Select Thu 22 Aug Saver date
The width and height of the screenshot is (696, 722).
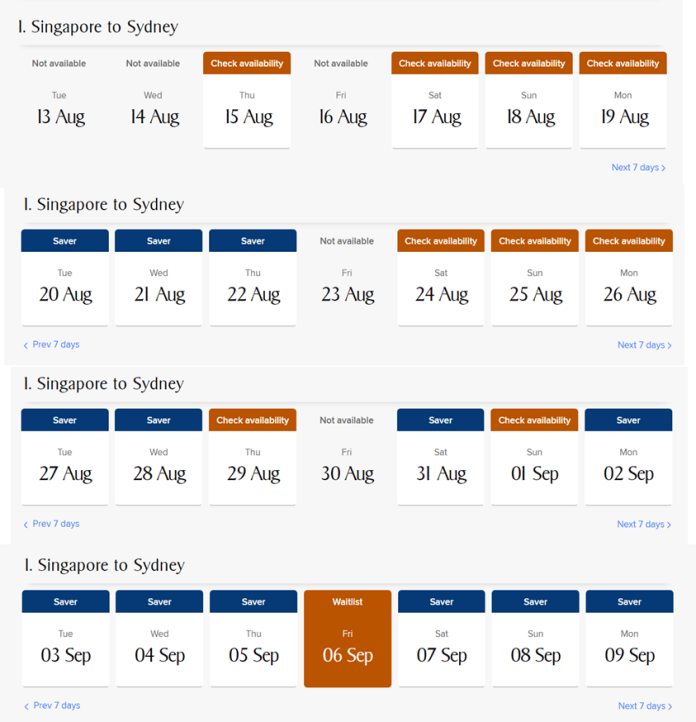pyautogui.click(x=253, y=279)
